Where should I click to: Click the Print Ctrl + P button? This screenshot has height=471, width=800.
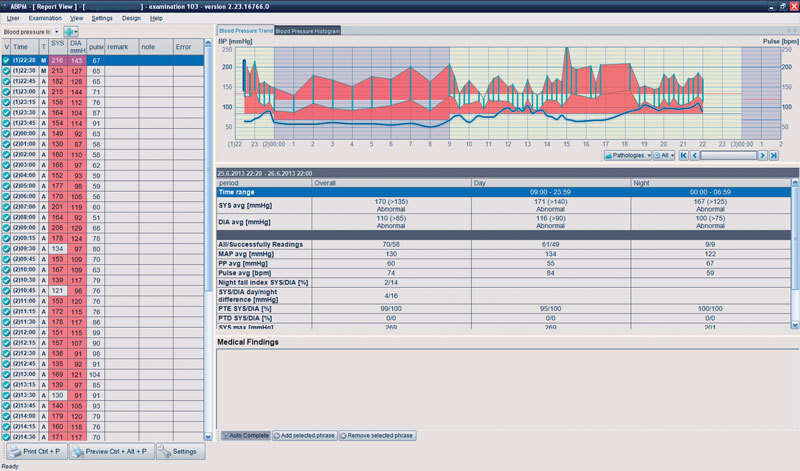36,452
